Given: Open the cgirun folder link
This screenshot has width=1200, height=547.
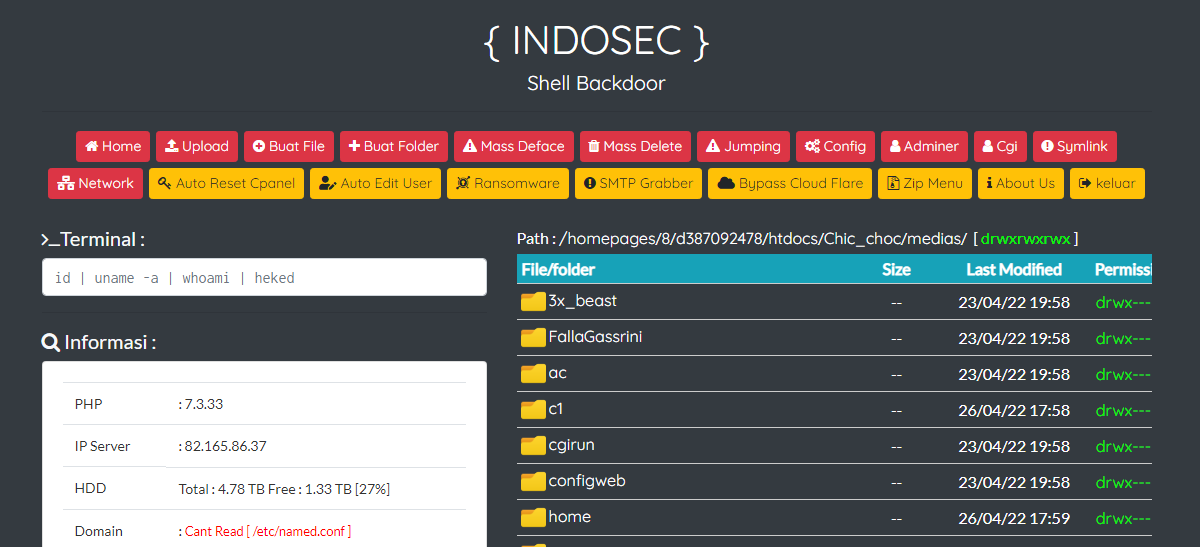Looking at the screenshot, I should tap(572, 445).
